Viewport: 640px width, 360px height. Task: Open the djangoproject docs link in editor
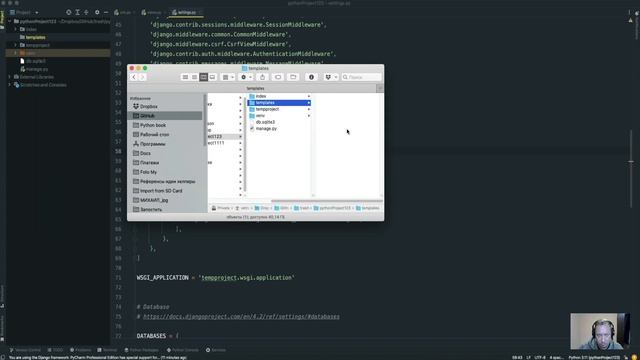[x=241, y=317]
